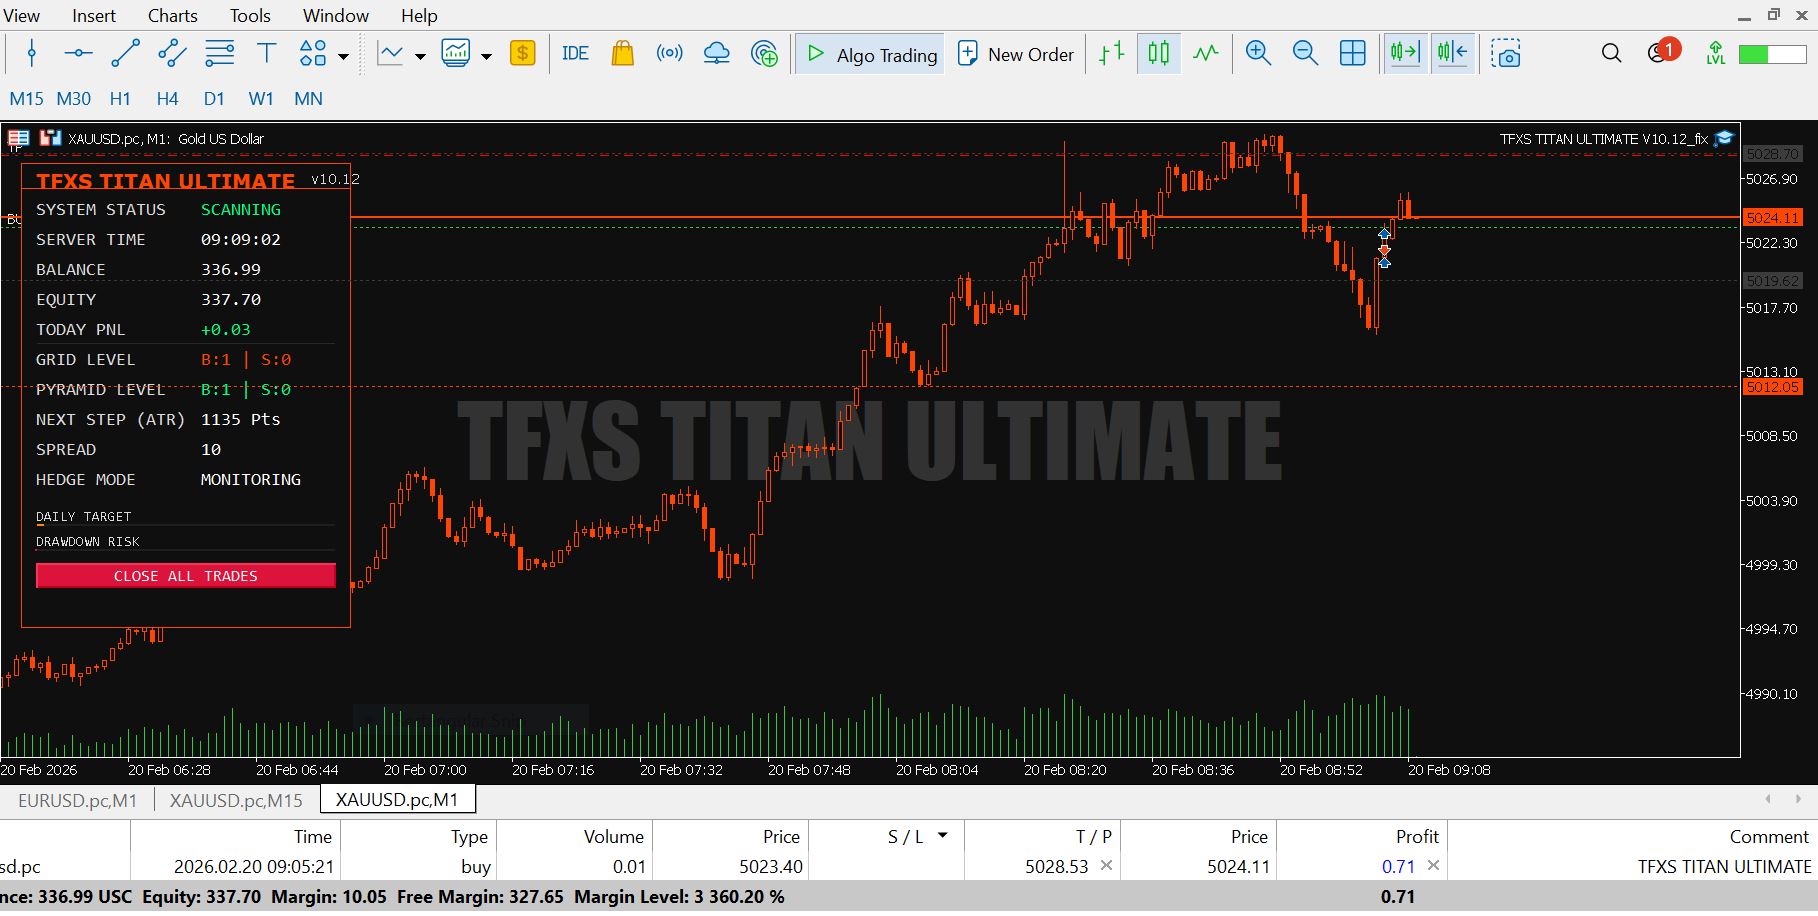Screen dimensions: 1818x916
Task: Open the S / L column sort dropdown
Action: [943, 834]
